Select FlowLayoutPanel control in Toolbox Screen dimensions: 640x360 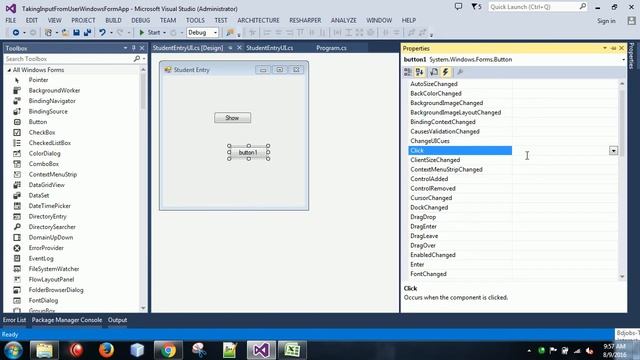(x=51, y=279)
